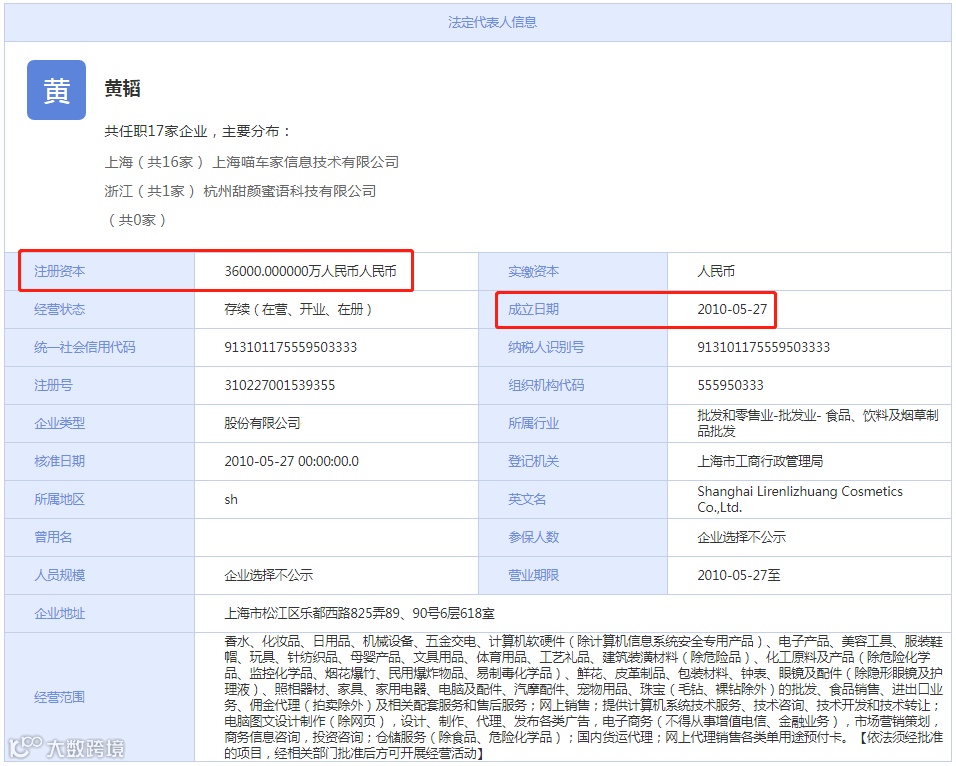The width and height of the screenshot is (956, 766).
Task: Select 股份有限公司 company type value
Action: coord(263,423)
